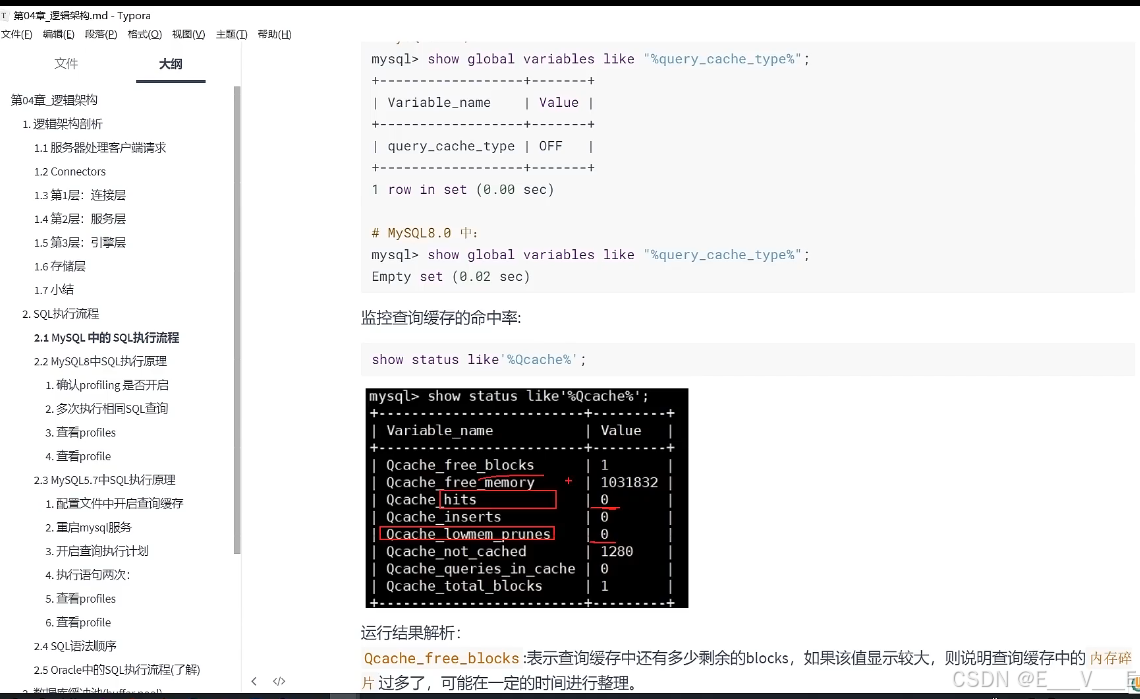
Task: Click the line Empty set (0.02 sec)
Action: [451, 276]
